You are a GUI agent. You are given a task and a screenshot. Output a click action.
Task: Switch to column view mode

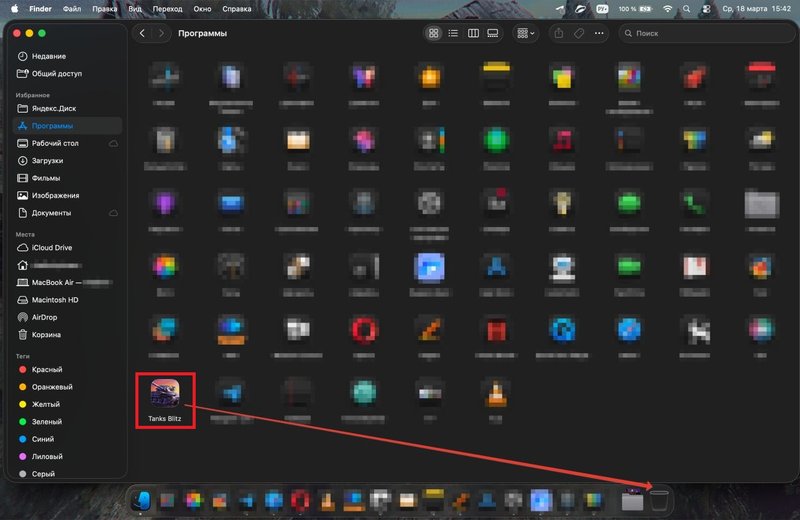(x=473, y=33)
